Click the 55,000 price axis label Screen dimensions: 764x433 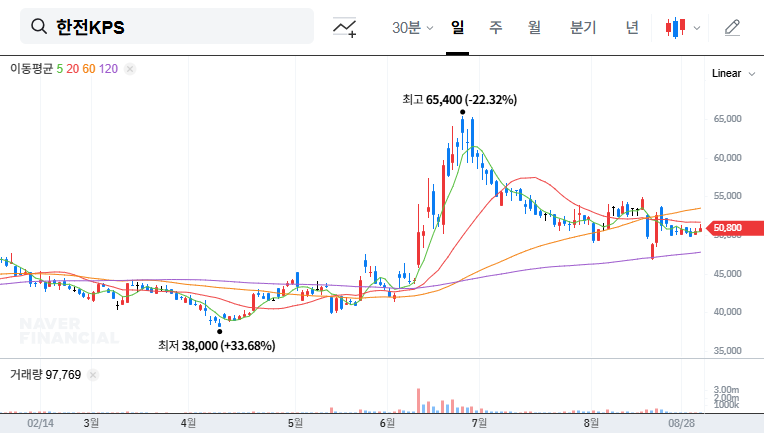coord(727,196)
